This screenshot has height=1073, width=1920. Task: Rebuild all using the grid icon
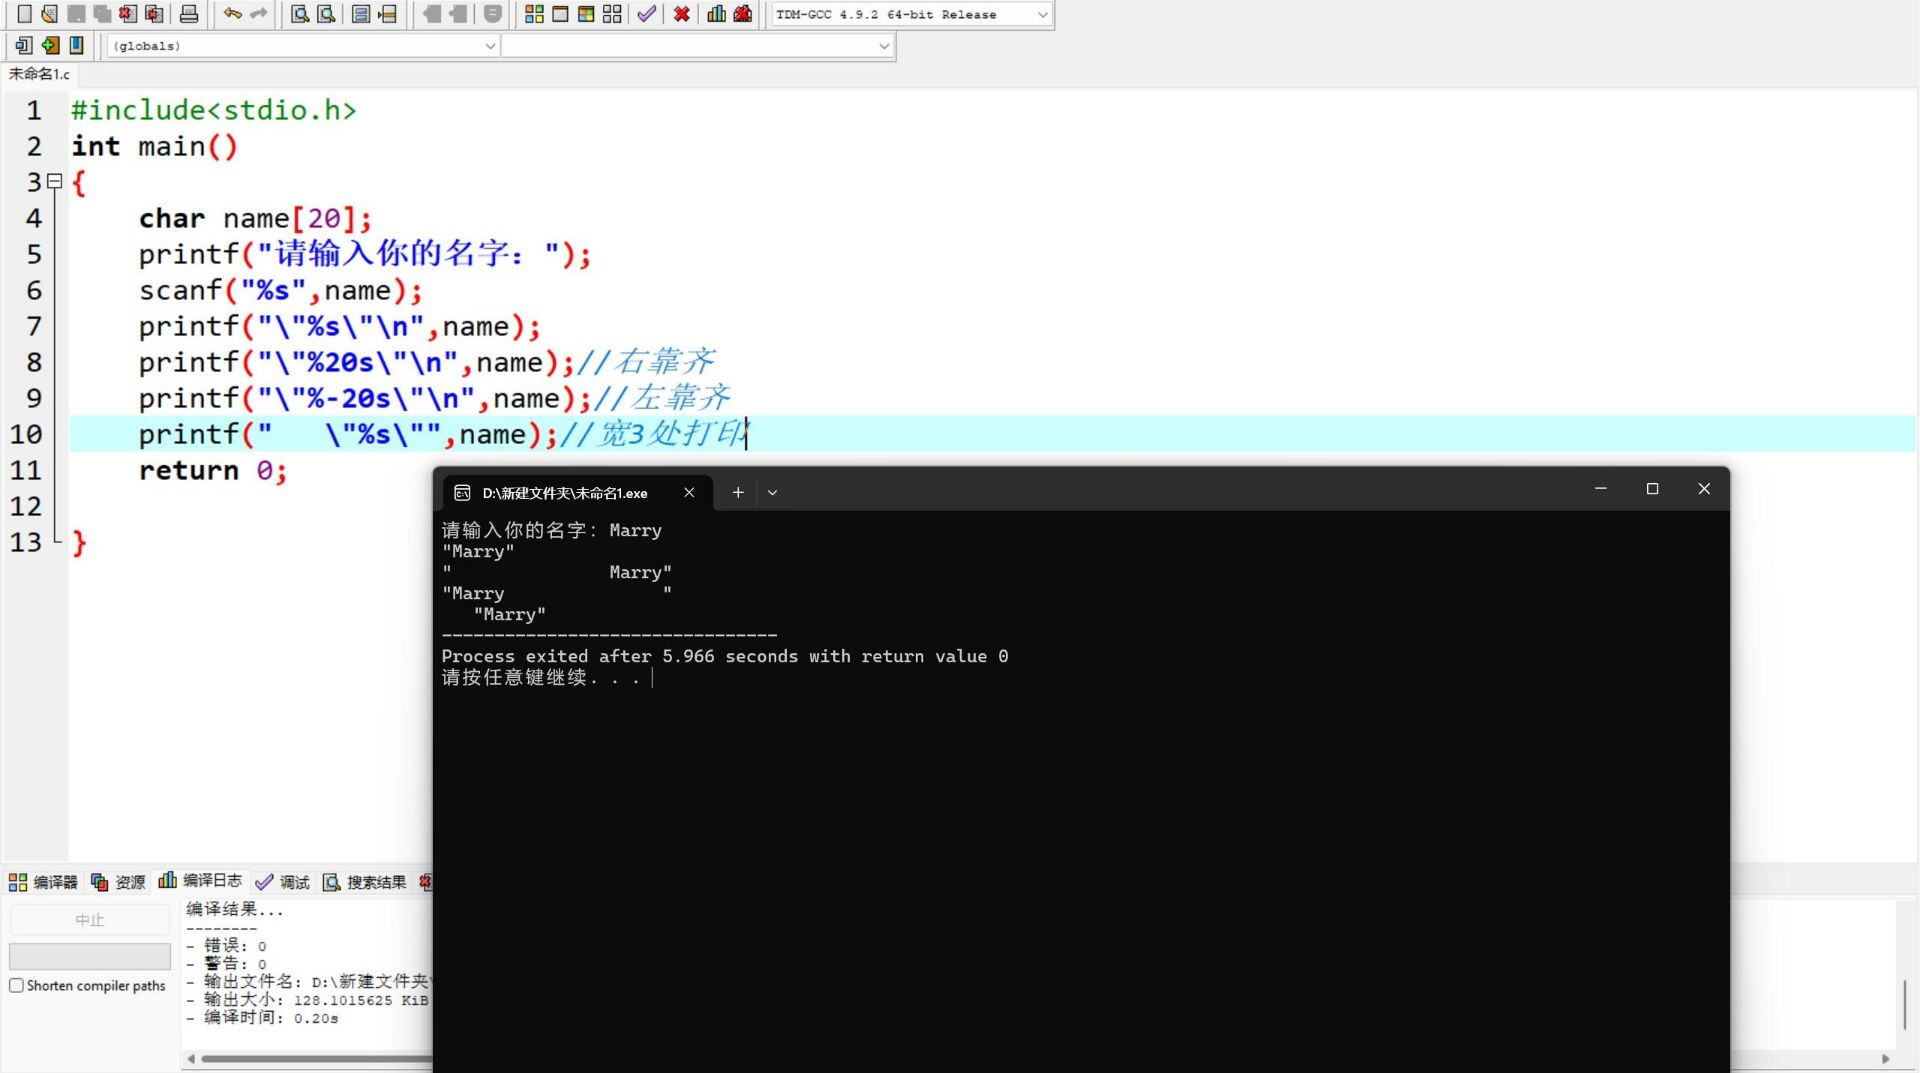[613, 14]
